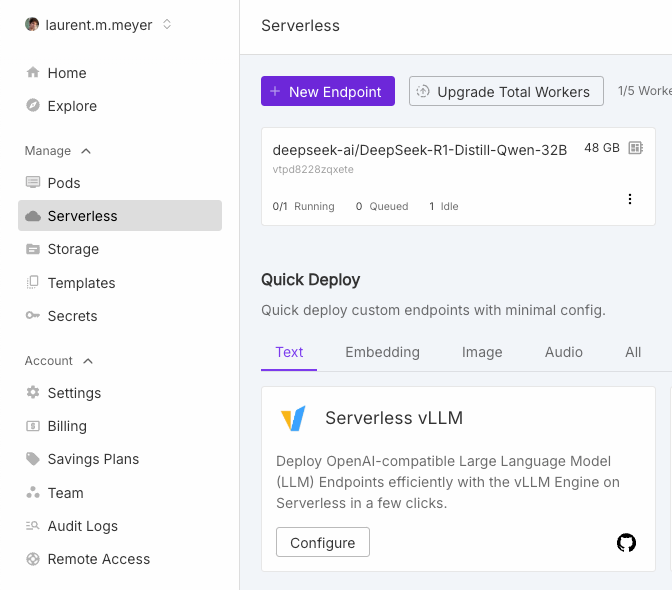Click endpoint ID vtpd8228zqxete
The width and height of the screenshot is (672, 590).
tap(313, 169)
